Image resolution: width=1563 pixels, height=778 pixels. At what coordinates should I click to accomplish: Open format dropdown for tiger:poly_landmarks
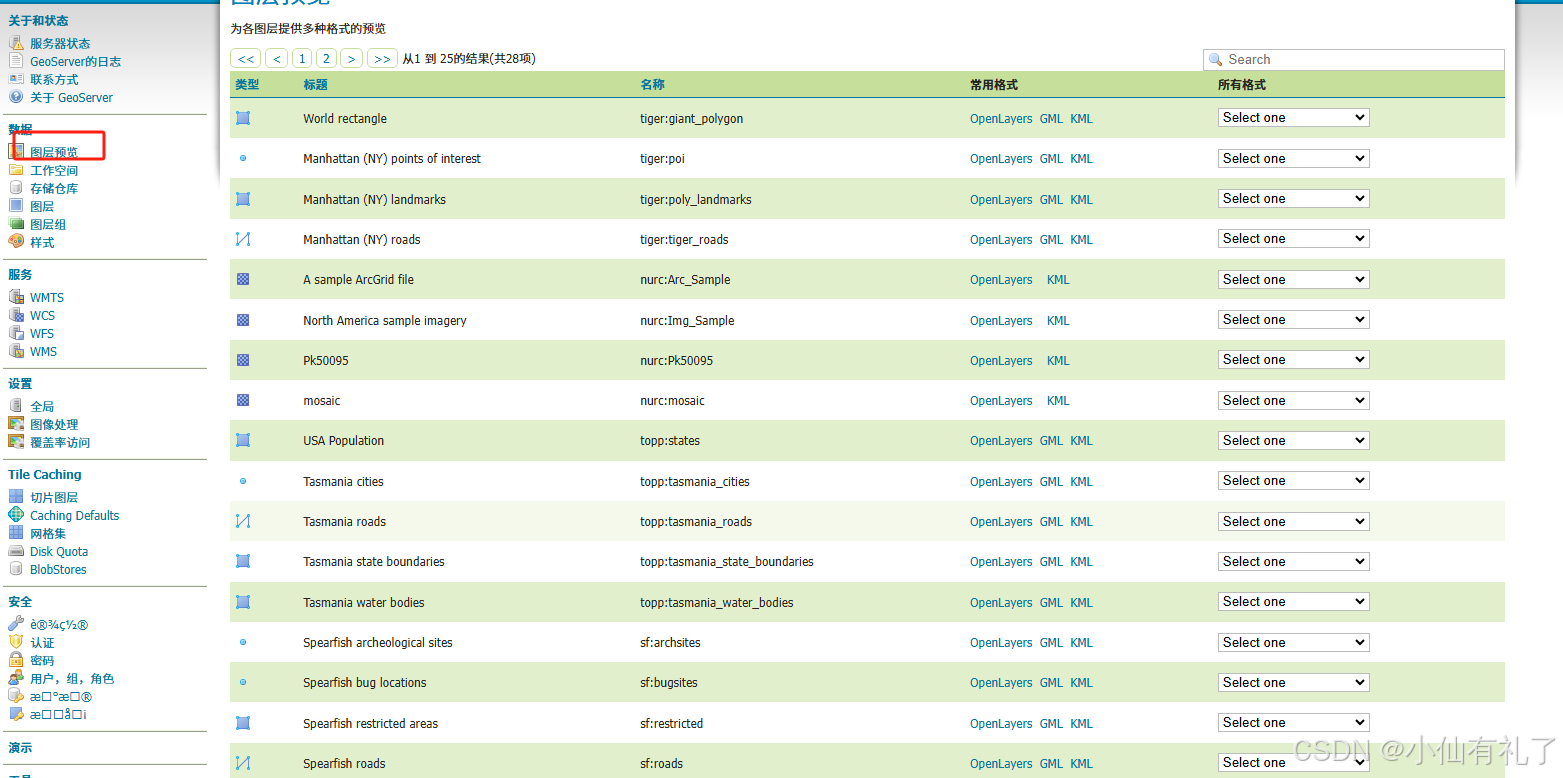1293,199
